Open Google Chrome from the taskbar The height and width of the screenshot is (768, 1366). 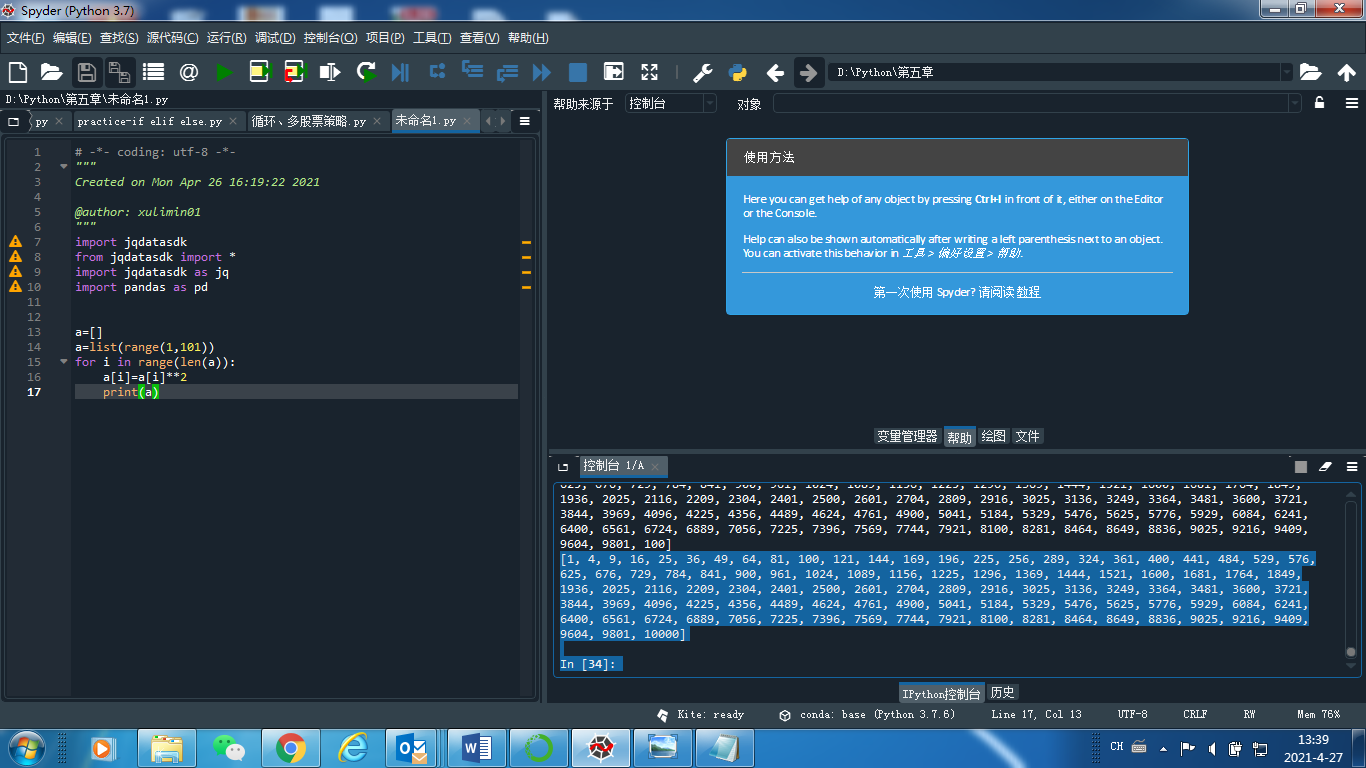tap(291, 747)
